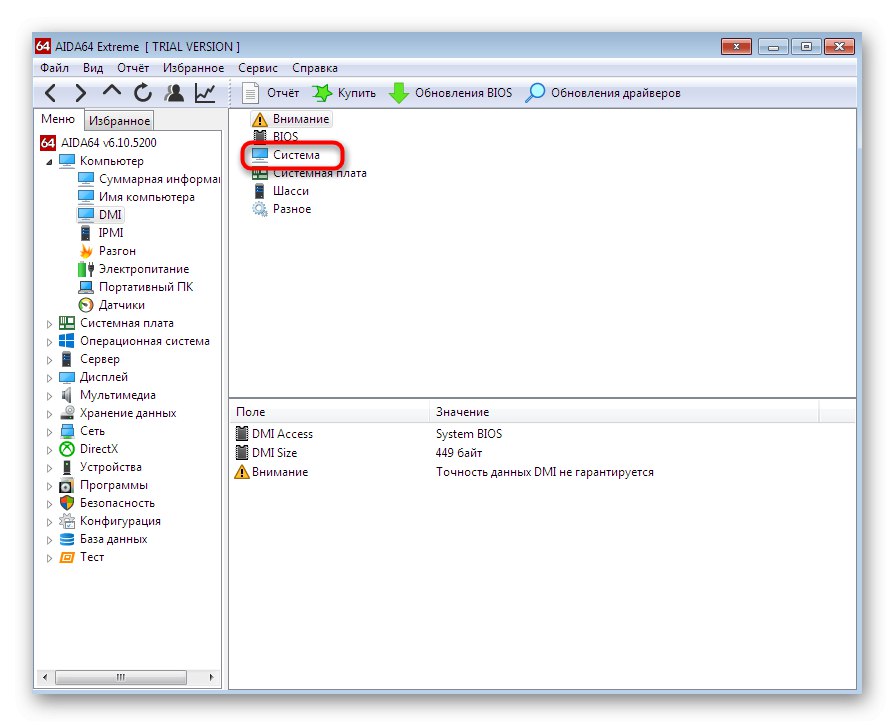Refresh with the circular arrow icon
The image size is (894, 726).
[x=143, y=92]
